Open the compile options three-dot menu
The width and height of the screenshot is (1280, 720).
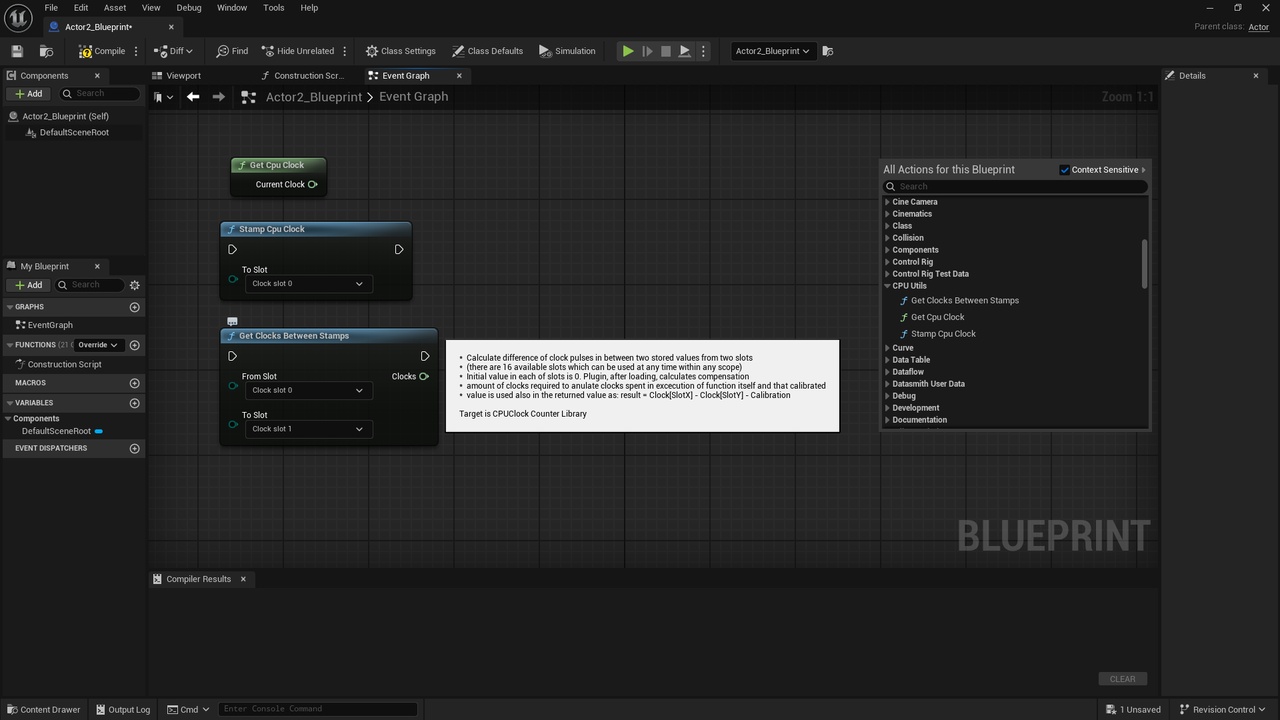pos(136,51)
